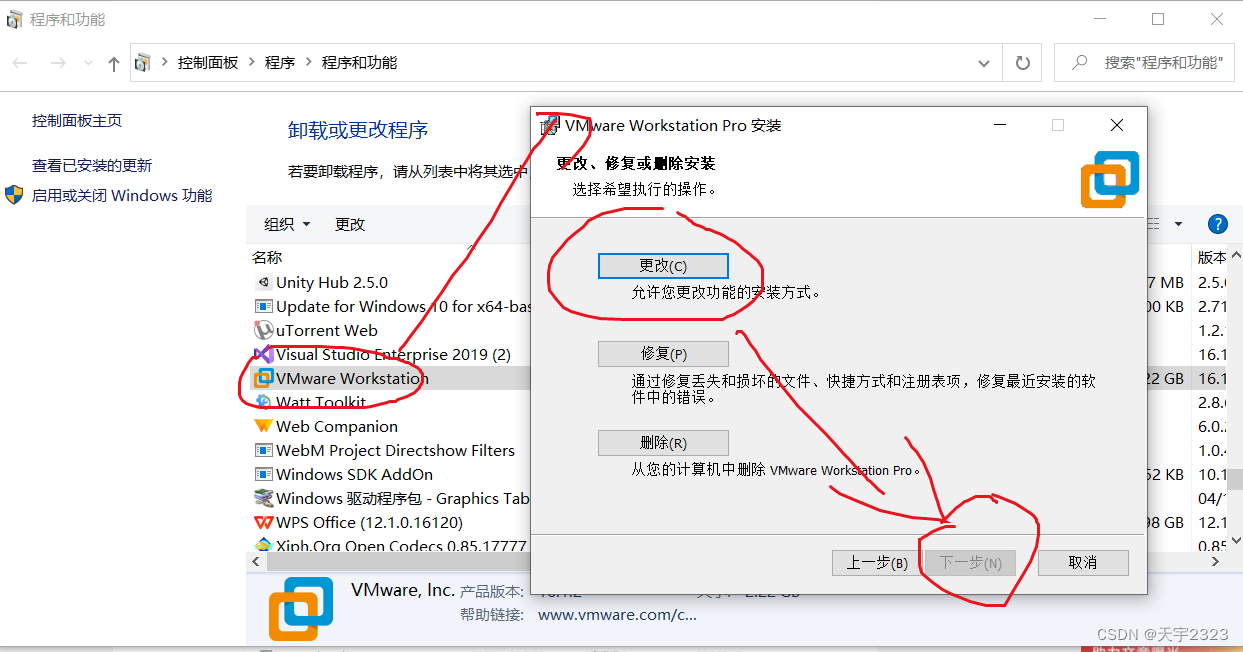Click the 更改(C) button in VMware installer
Viewport: 1243px width, 652px height.
(663, 266)
